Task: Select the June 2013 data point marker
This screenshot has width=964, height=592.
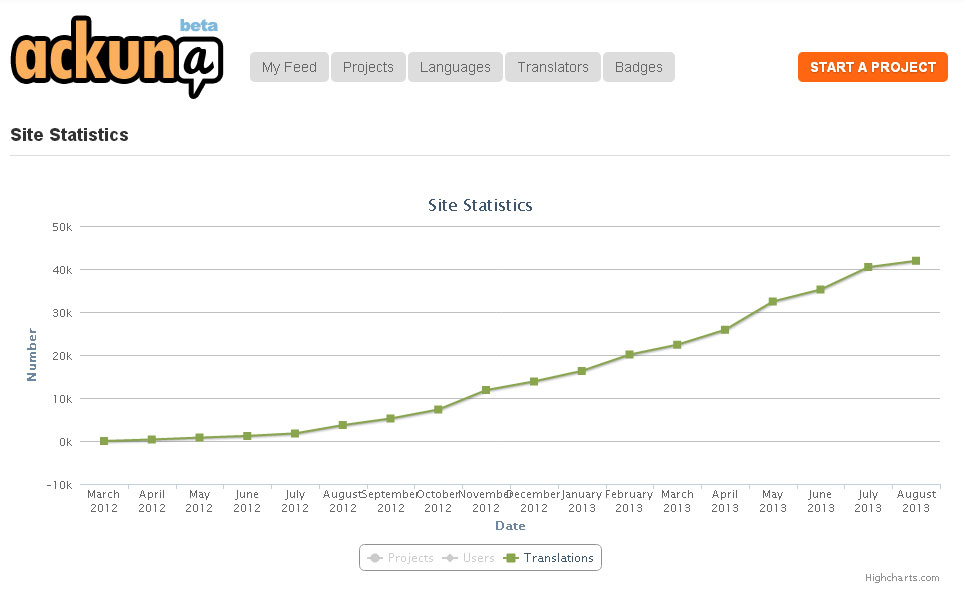Action: (x=820, y=290)
